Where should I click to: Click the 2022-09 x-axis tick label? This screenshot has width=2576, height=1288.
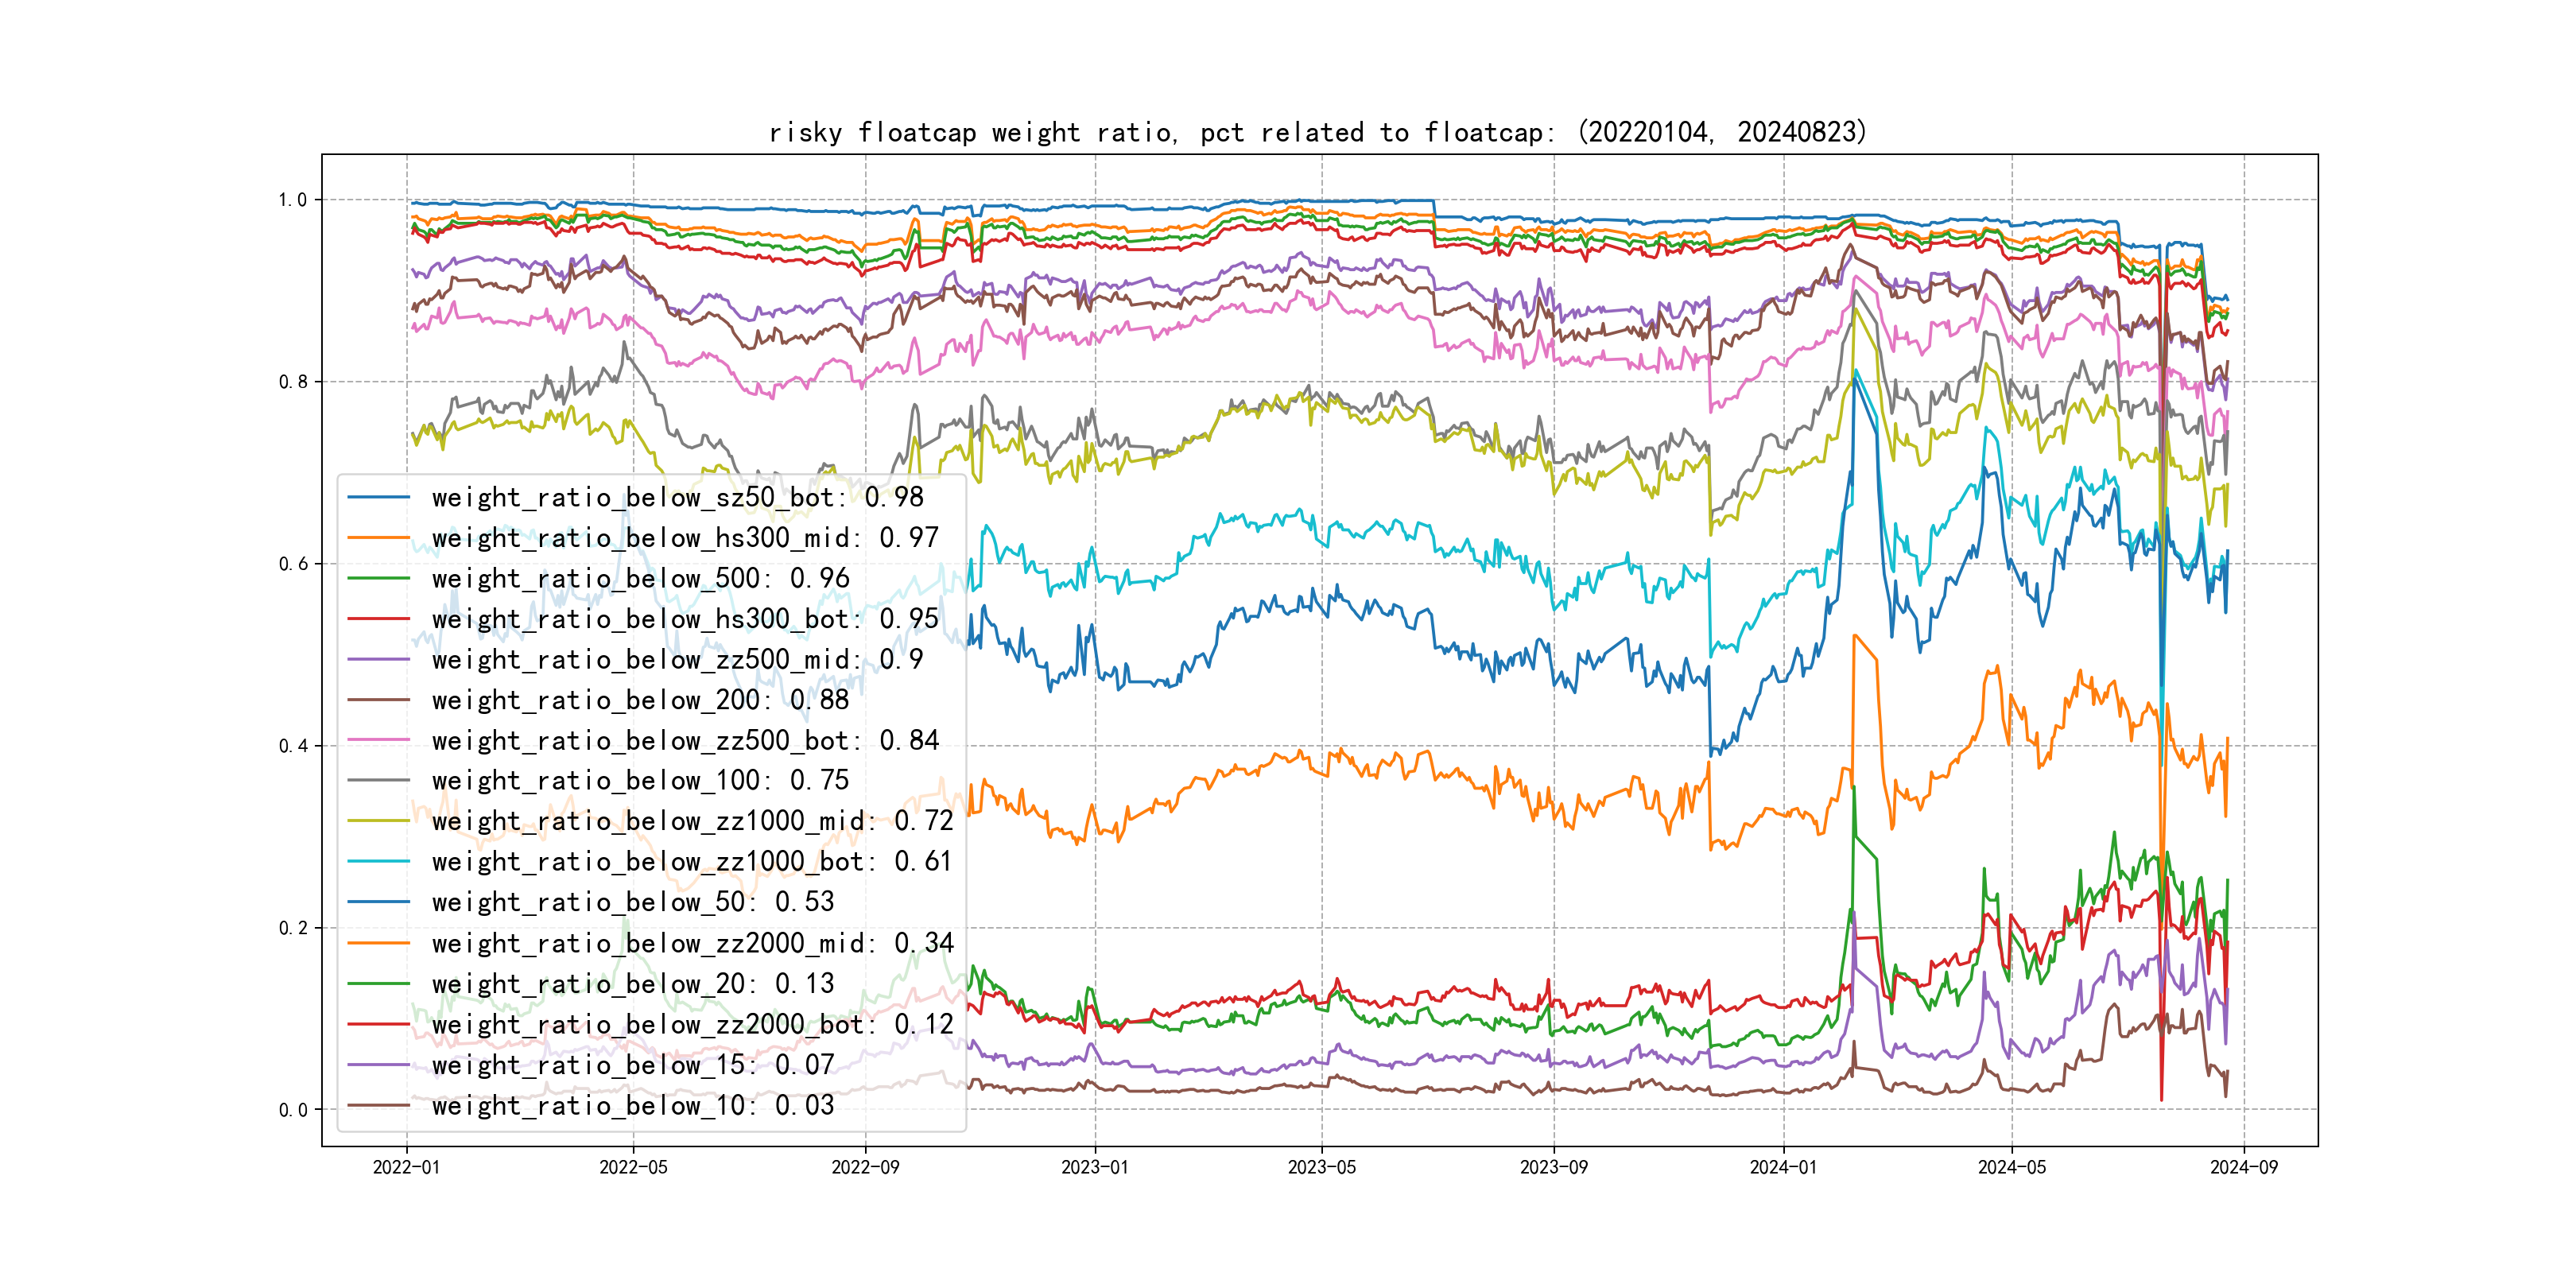[865, 1167]
